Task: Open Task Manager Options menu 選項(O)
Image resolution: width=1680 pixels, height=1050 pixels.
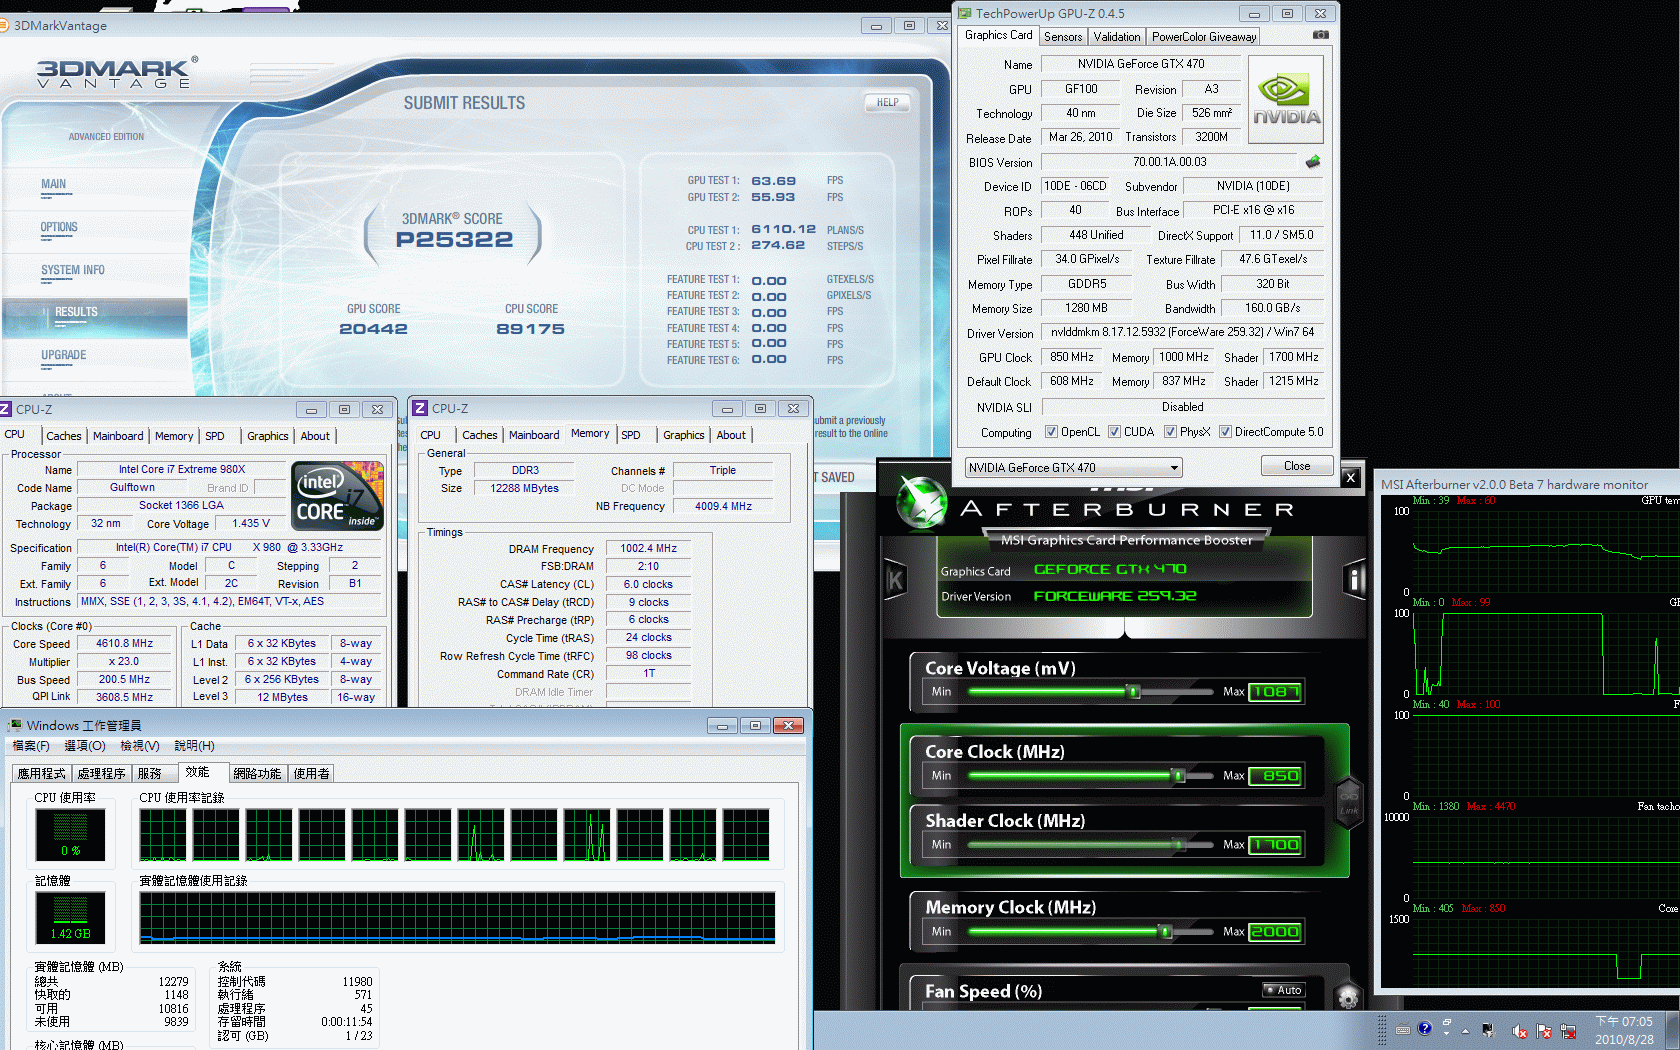Action: (84, 746)
